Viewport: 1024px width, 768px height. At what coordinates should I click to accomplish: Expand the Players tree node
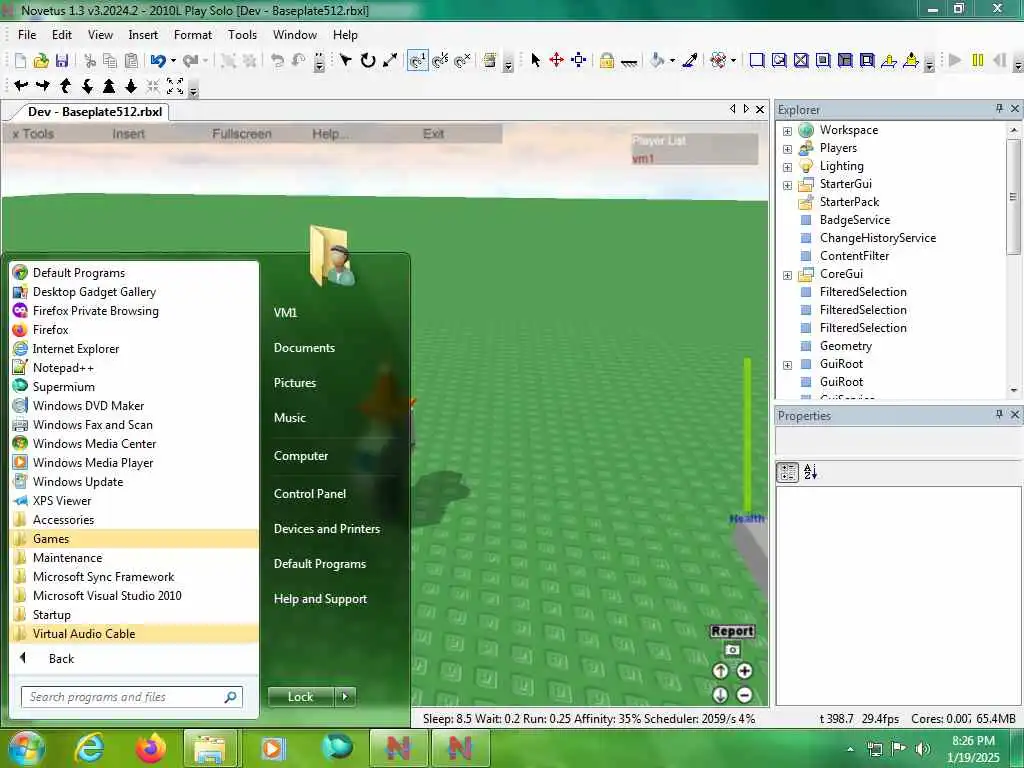click(x=788, y=149)
